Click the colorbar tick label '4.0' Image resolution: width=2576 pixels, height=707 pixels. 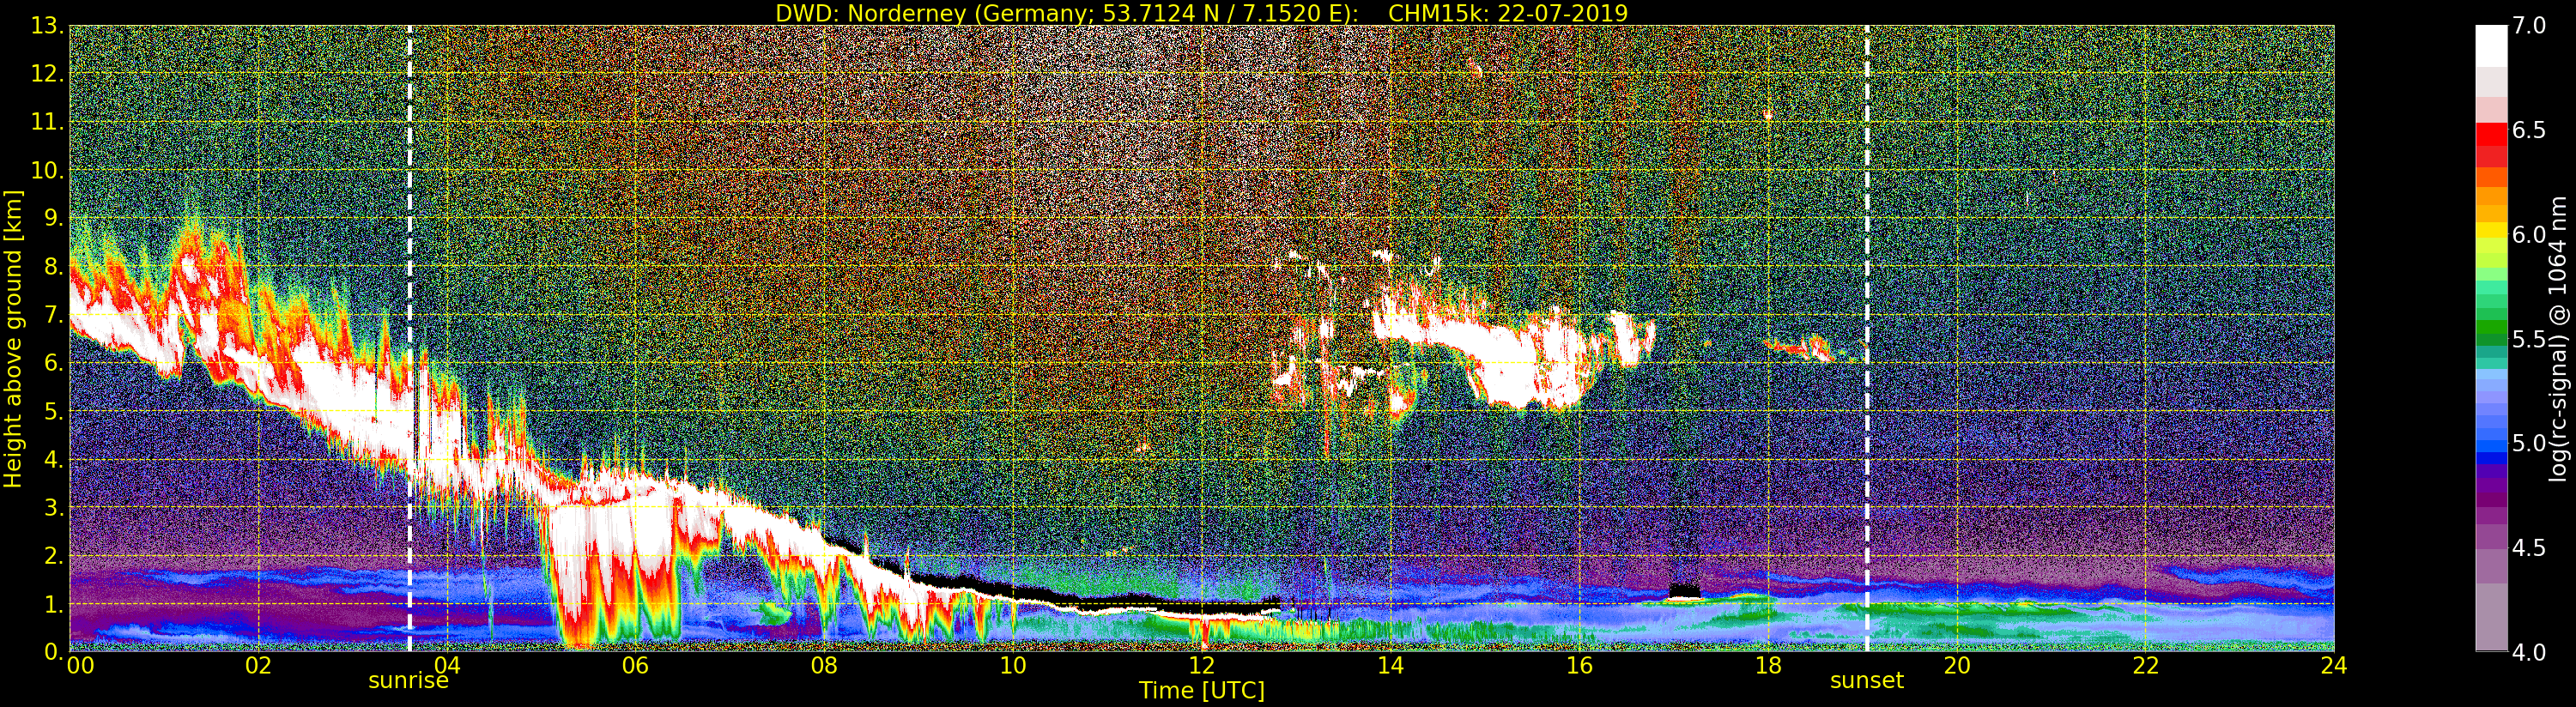(2529, 652)
